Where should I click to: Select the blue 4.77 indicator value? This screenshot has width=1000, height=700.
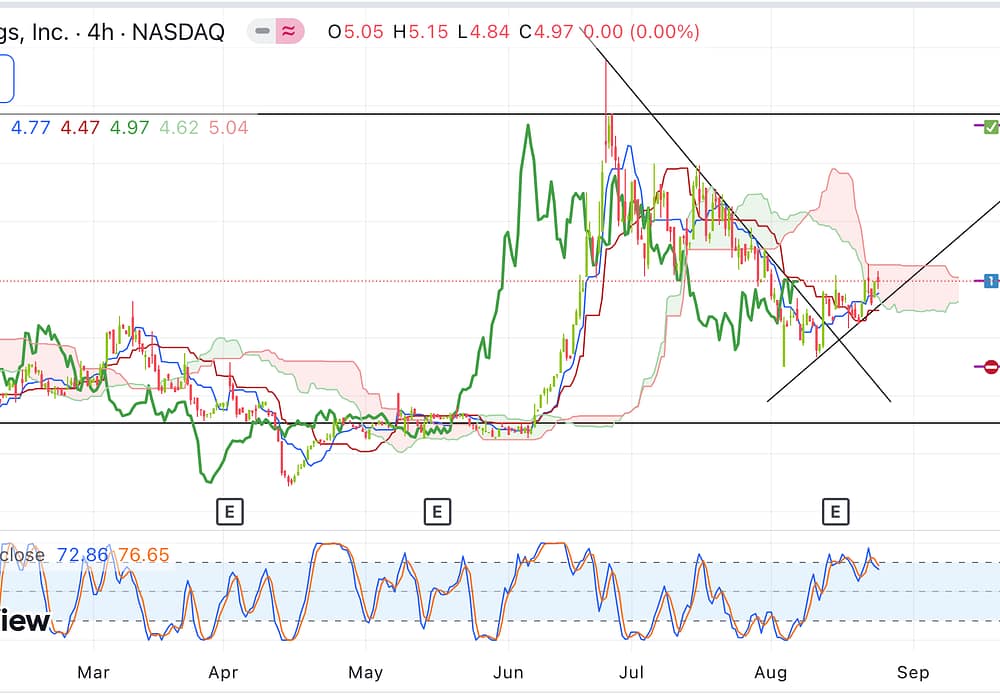tap(30, 128)
